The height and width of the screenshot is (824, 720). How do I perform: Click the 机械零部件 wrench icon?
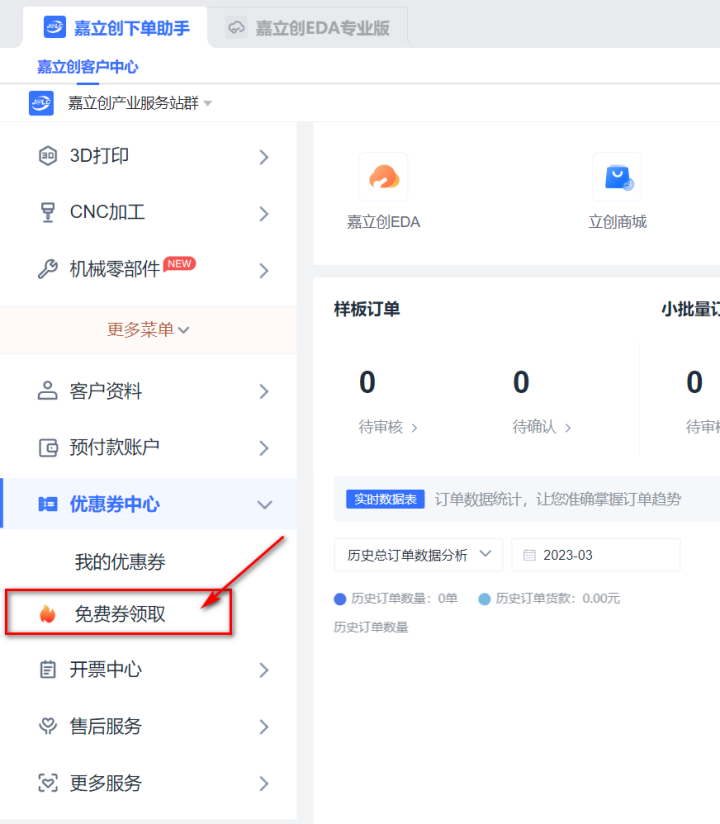(x=48, y=269)
